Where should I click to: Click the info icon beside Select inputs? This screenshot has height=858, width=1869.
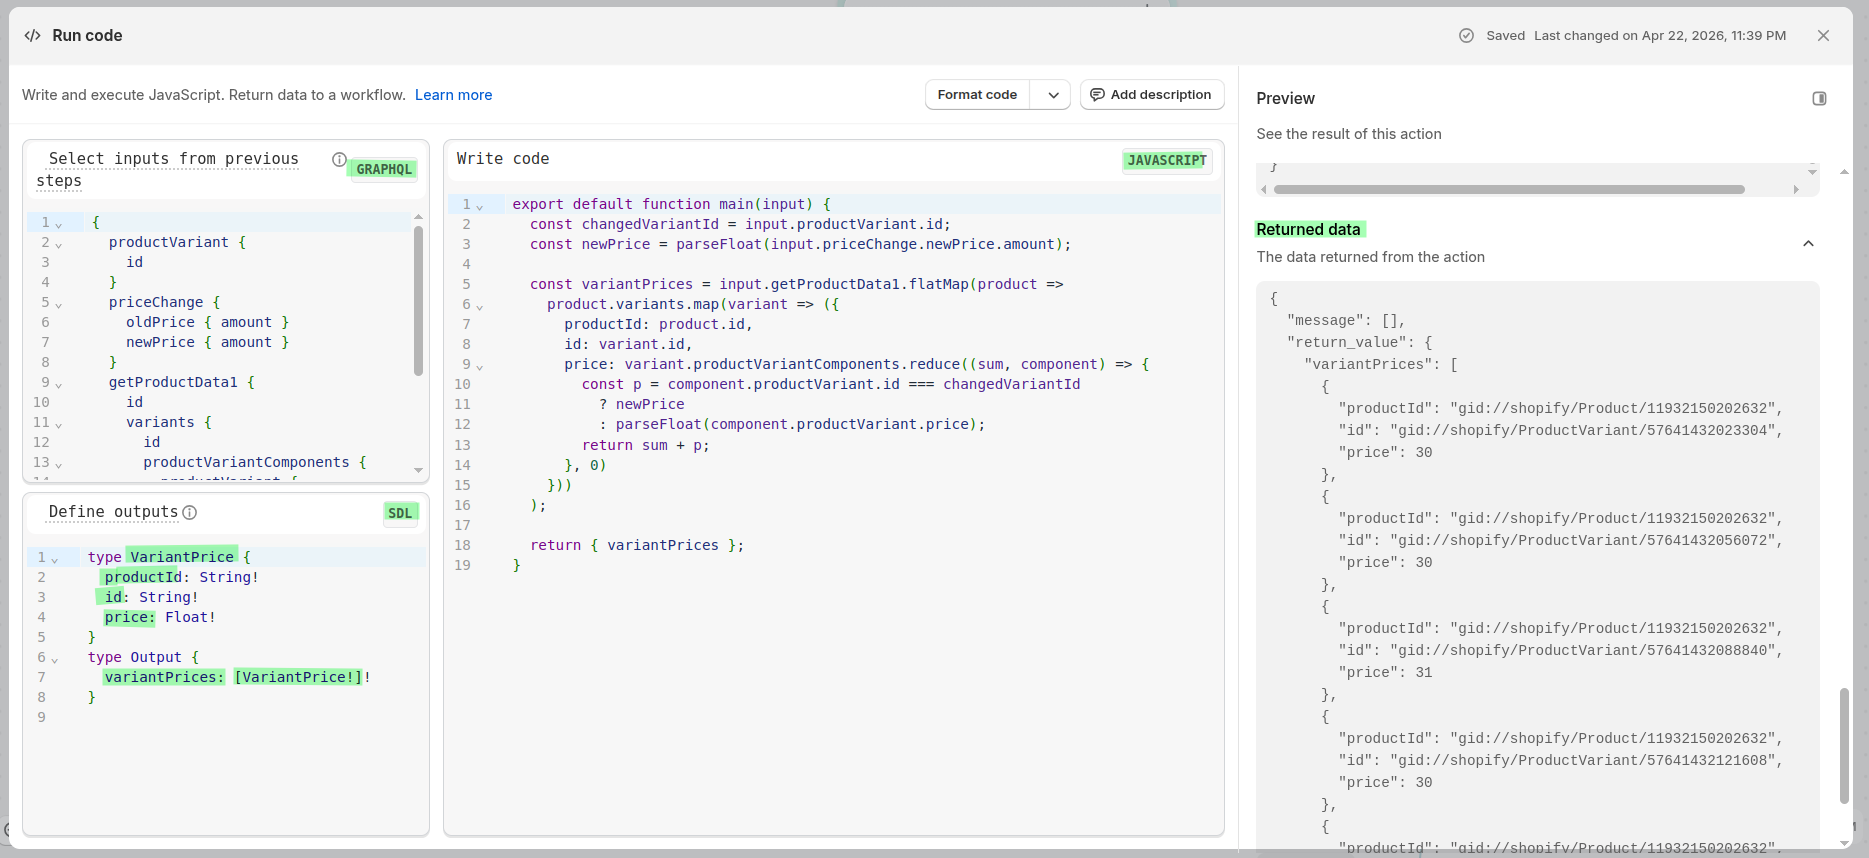click(x=339, y=160)
